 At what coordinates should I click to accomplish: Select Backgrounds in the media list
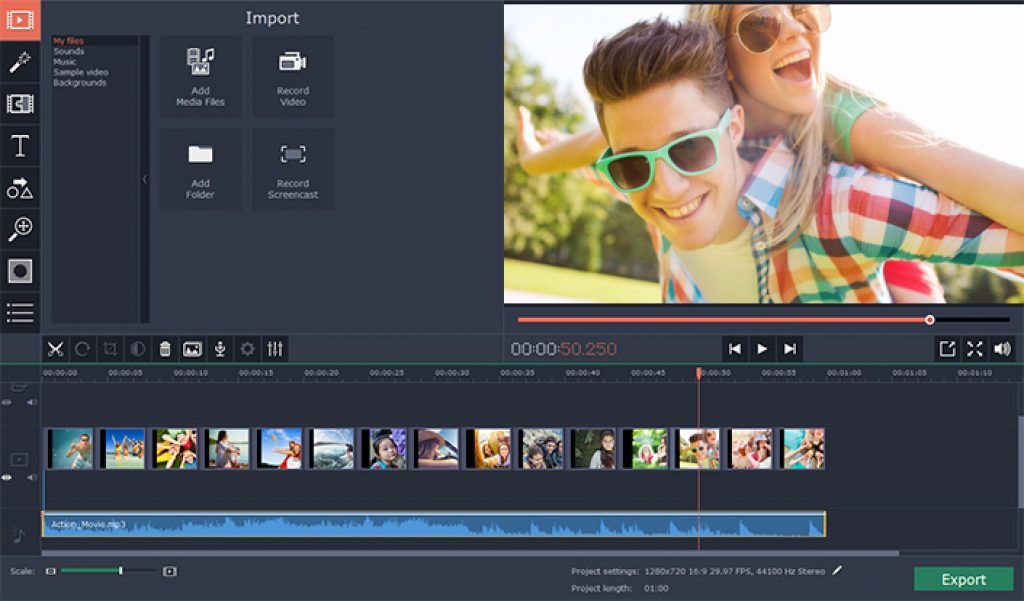coord(80,83)
